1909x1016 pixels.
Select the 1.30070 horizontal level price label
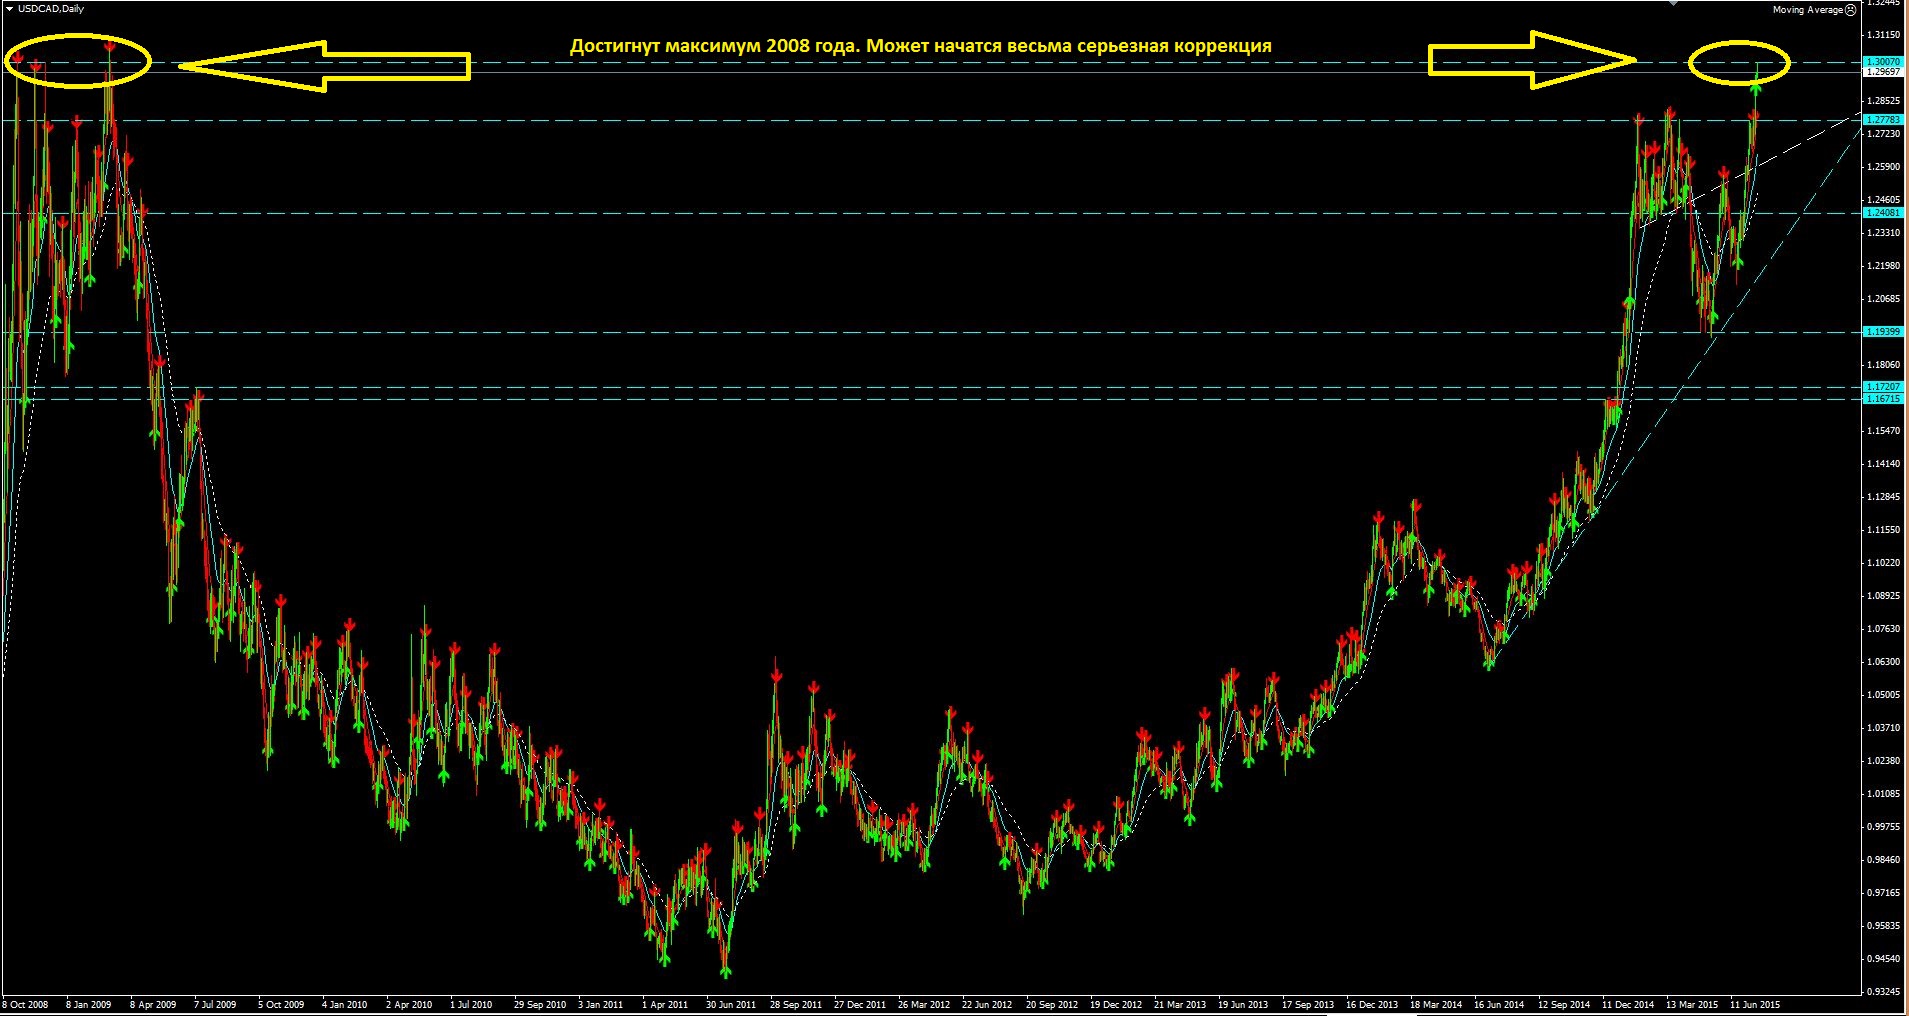pyautogui.click(x=1883, y=62)
